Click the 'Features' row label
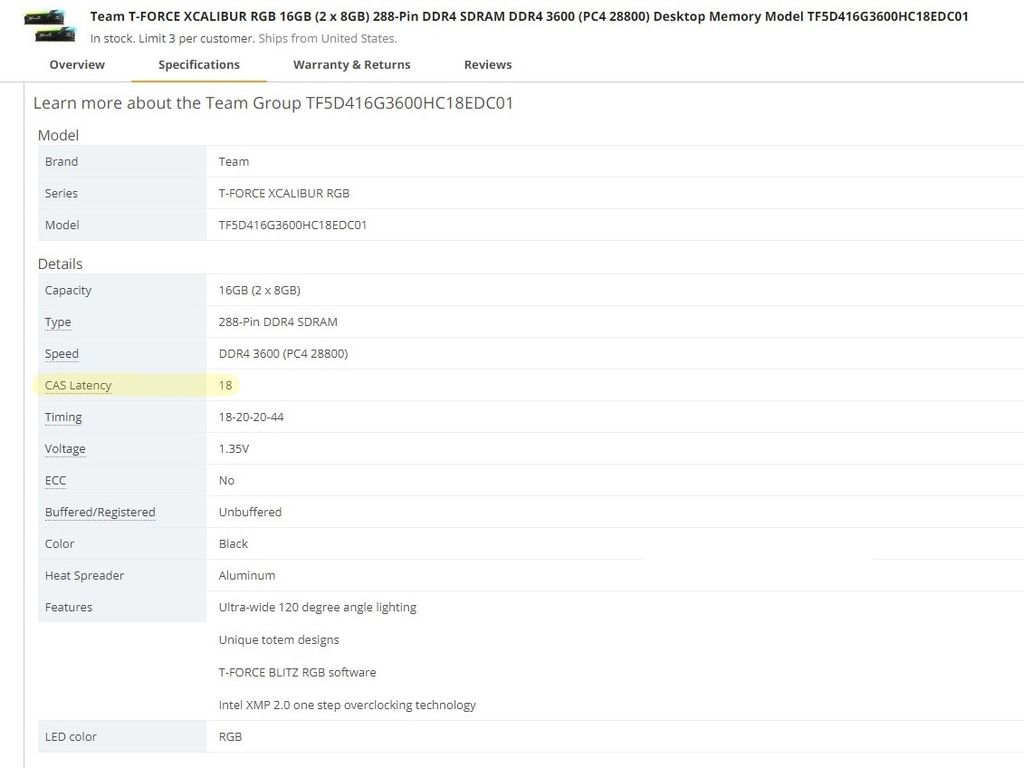The width and height of the screenshot is (1024, 768). [x=69, y=607]
